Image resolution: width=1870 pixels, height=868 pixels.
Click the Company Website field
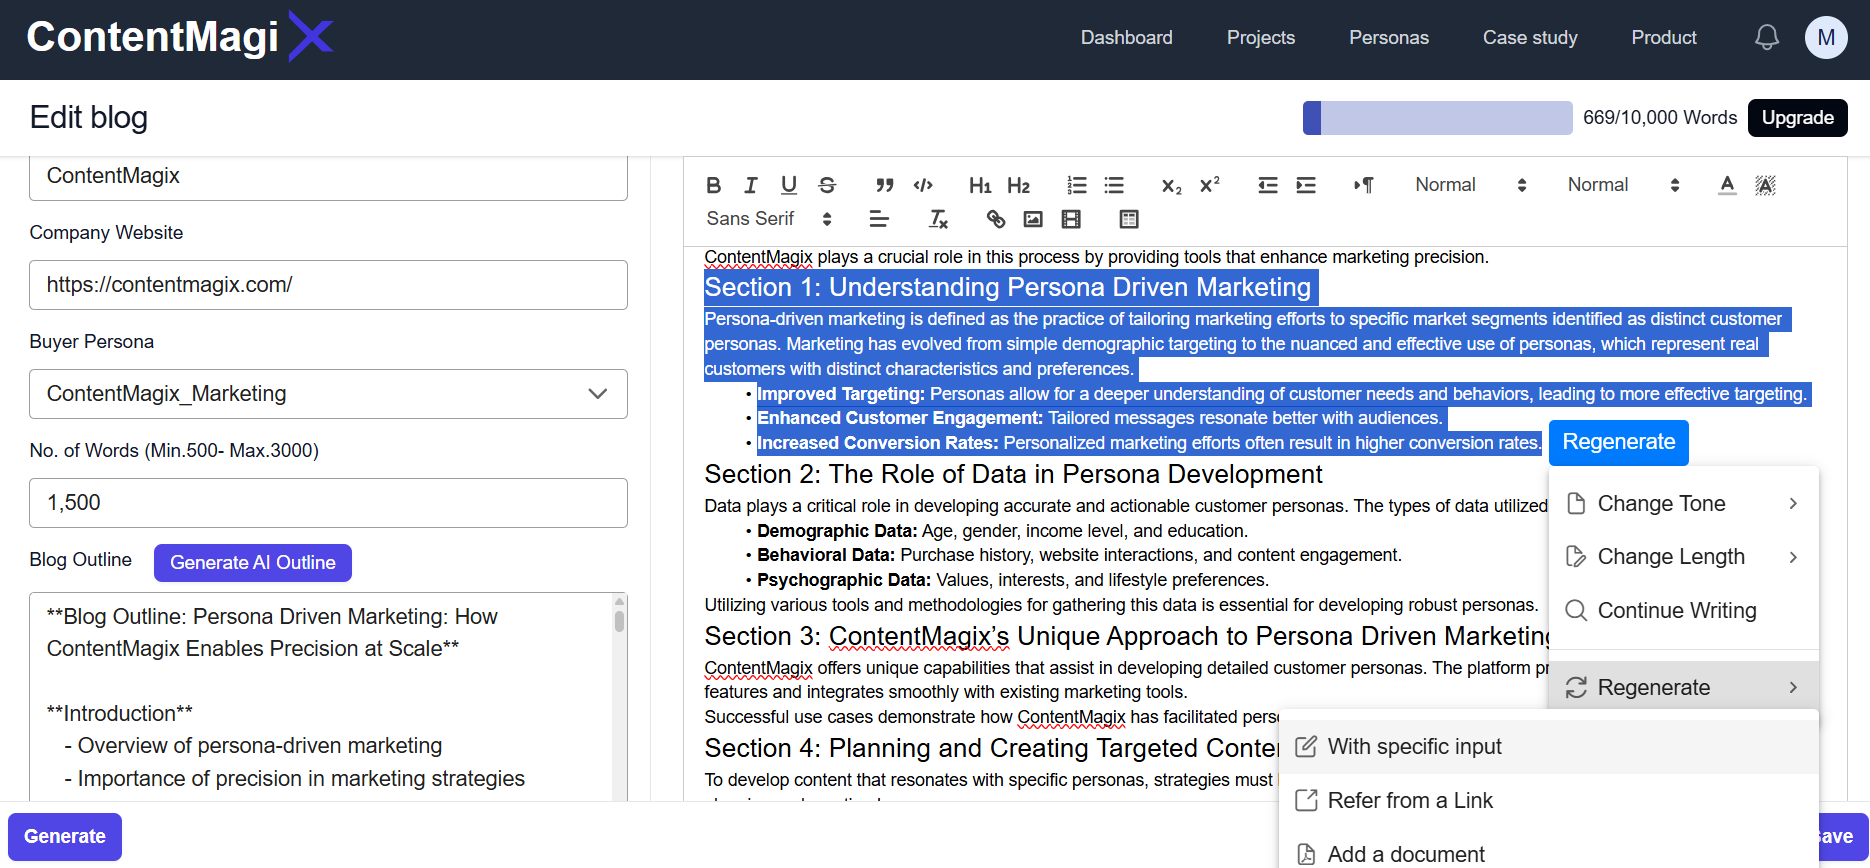[328, 285]
